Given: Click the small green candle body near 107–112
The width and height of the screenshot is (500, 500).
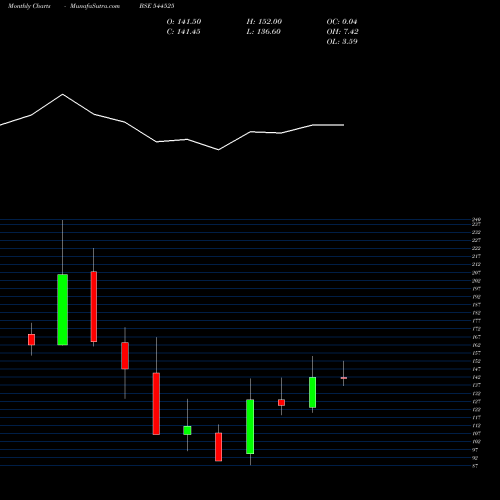Looking at the screenshot, I should (x=187, y=430).
